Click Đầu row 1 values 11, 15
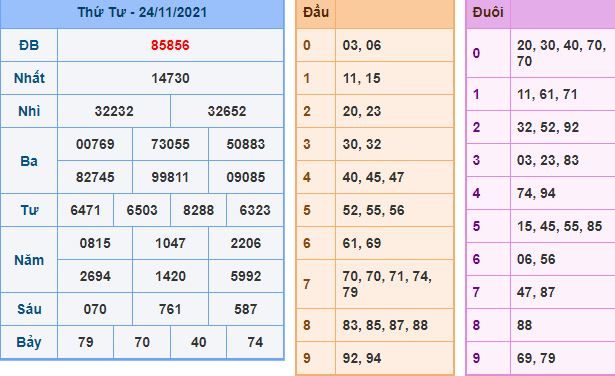This screenshot has height=376, width=615. [362, 78]
